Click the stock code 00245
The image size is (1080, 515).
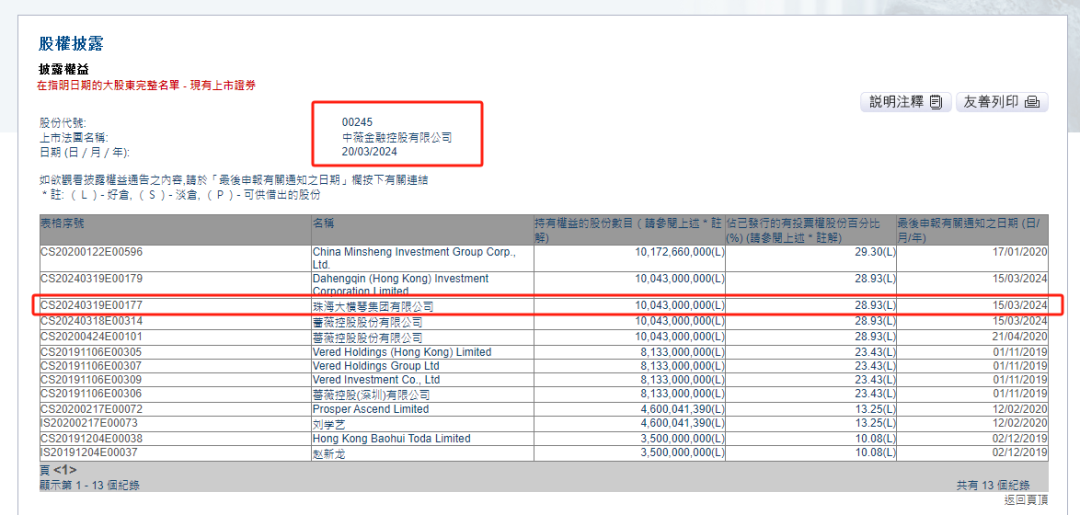357,123
